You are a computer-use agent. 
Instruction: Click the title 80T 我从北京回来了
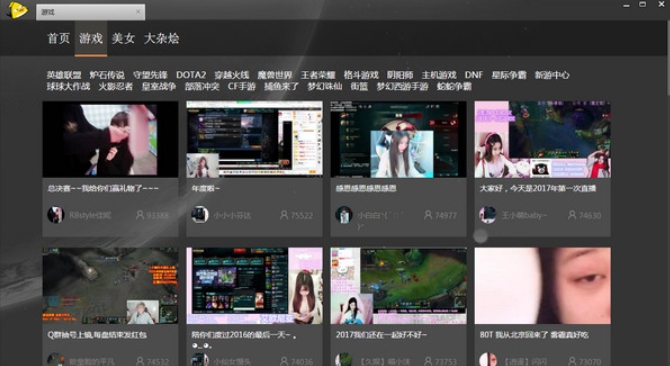point(534,335)
